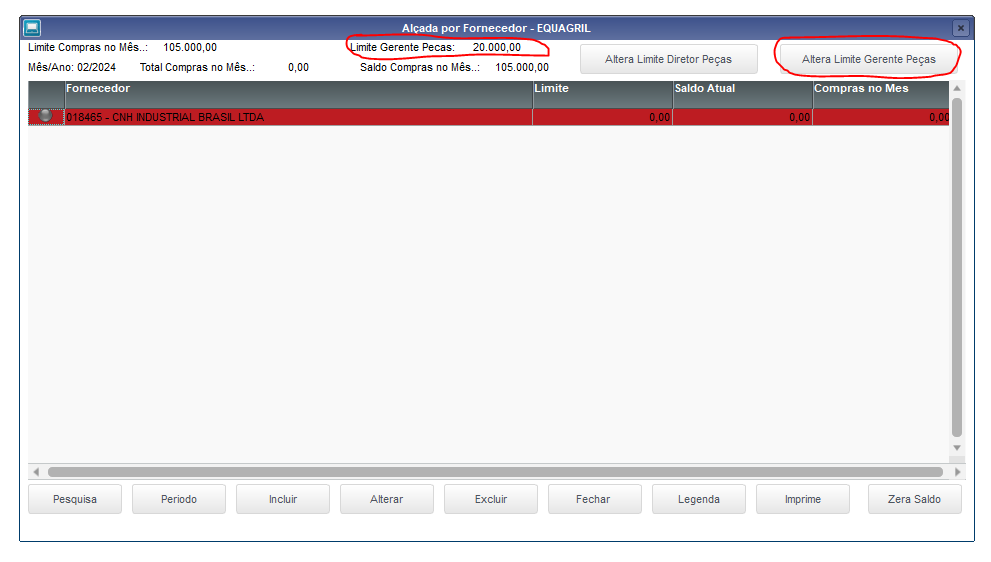The image size is (991, 562).
Task: Select the gray status indicator of CNH row
Action: point(46,116)
